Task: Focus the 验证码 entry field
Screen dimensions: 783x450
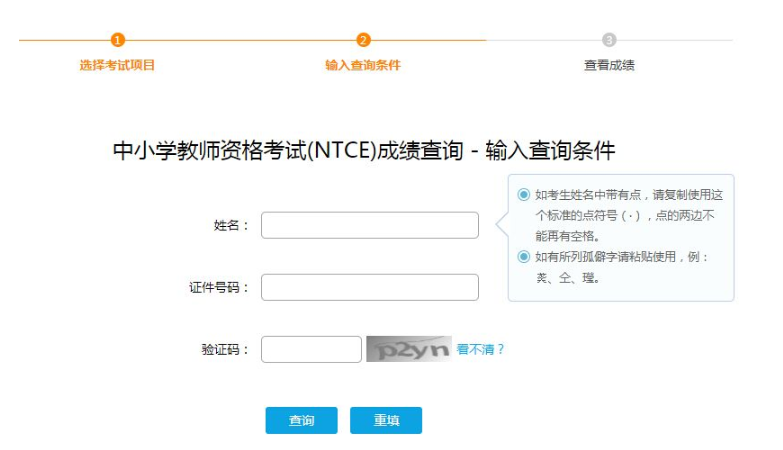Action: [310, 349]
